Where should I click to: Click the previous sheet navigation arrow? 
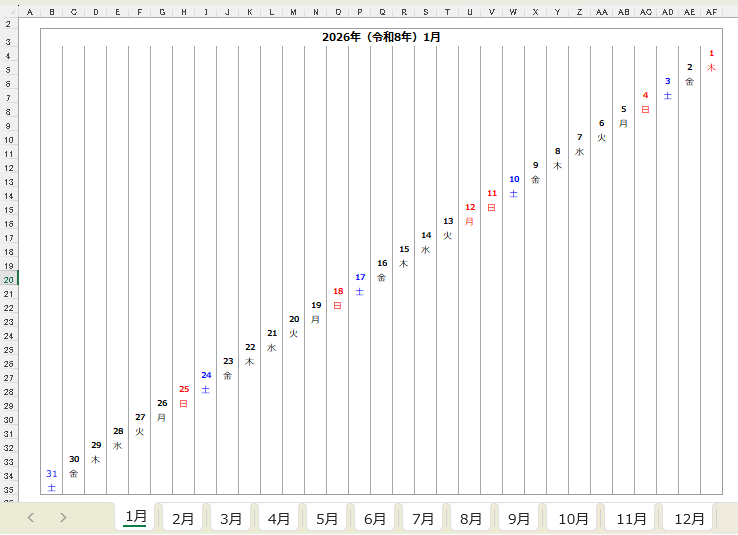point(31,517)
